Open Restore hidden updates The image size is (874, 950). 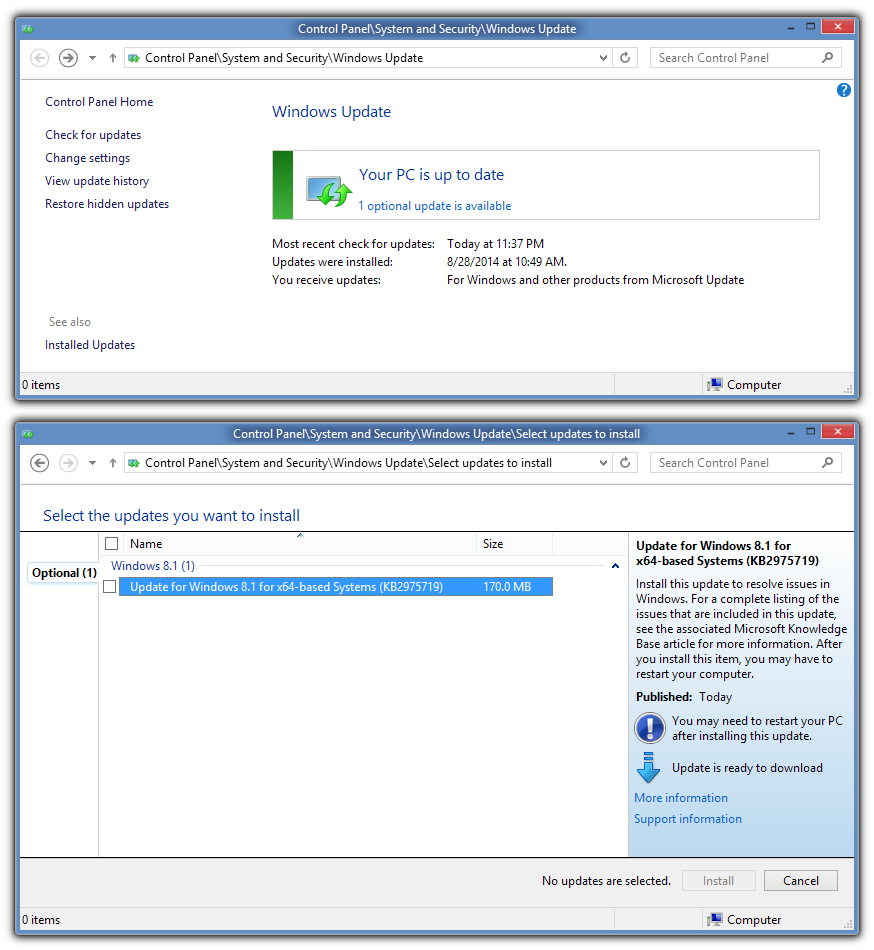107,204
